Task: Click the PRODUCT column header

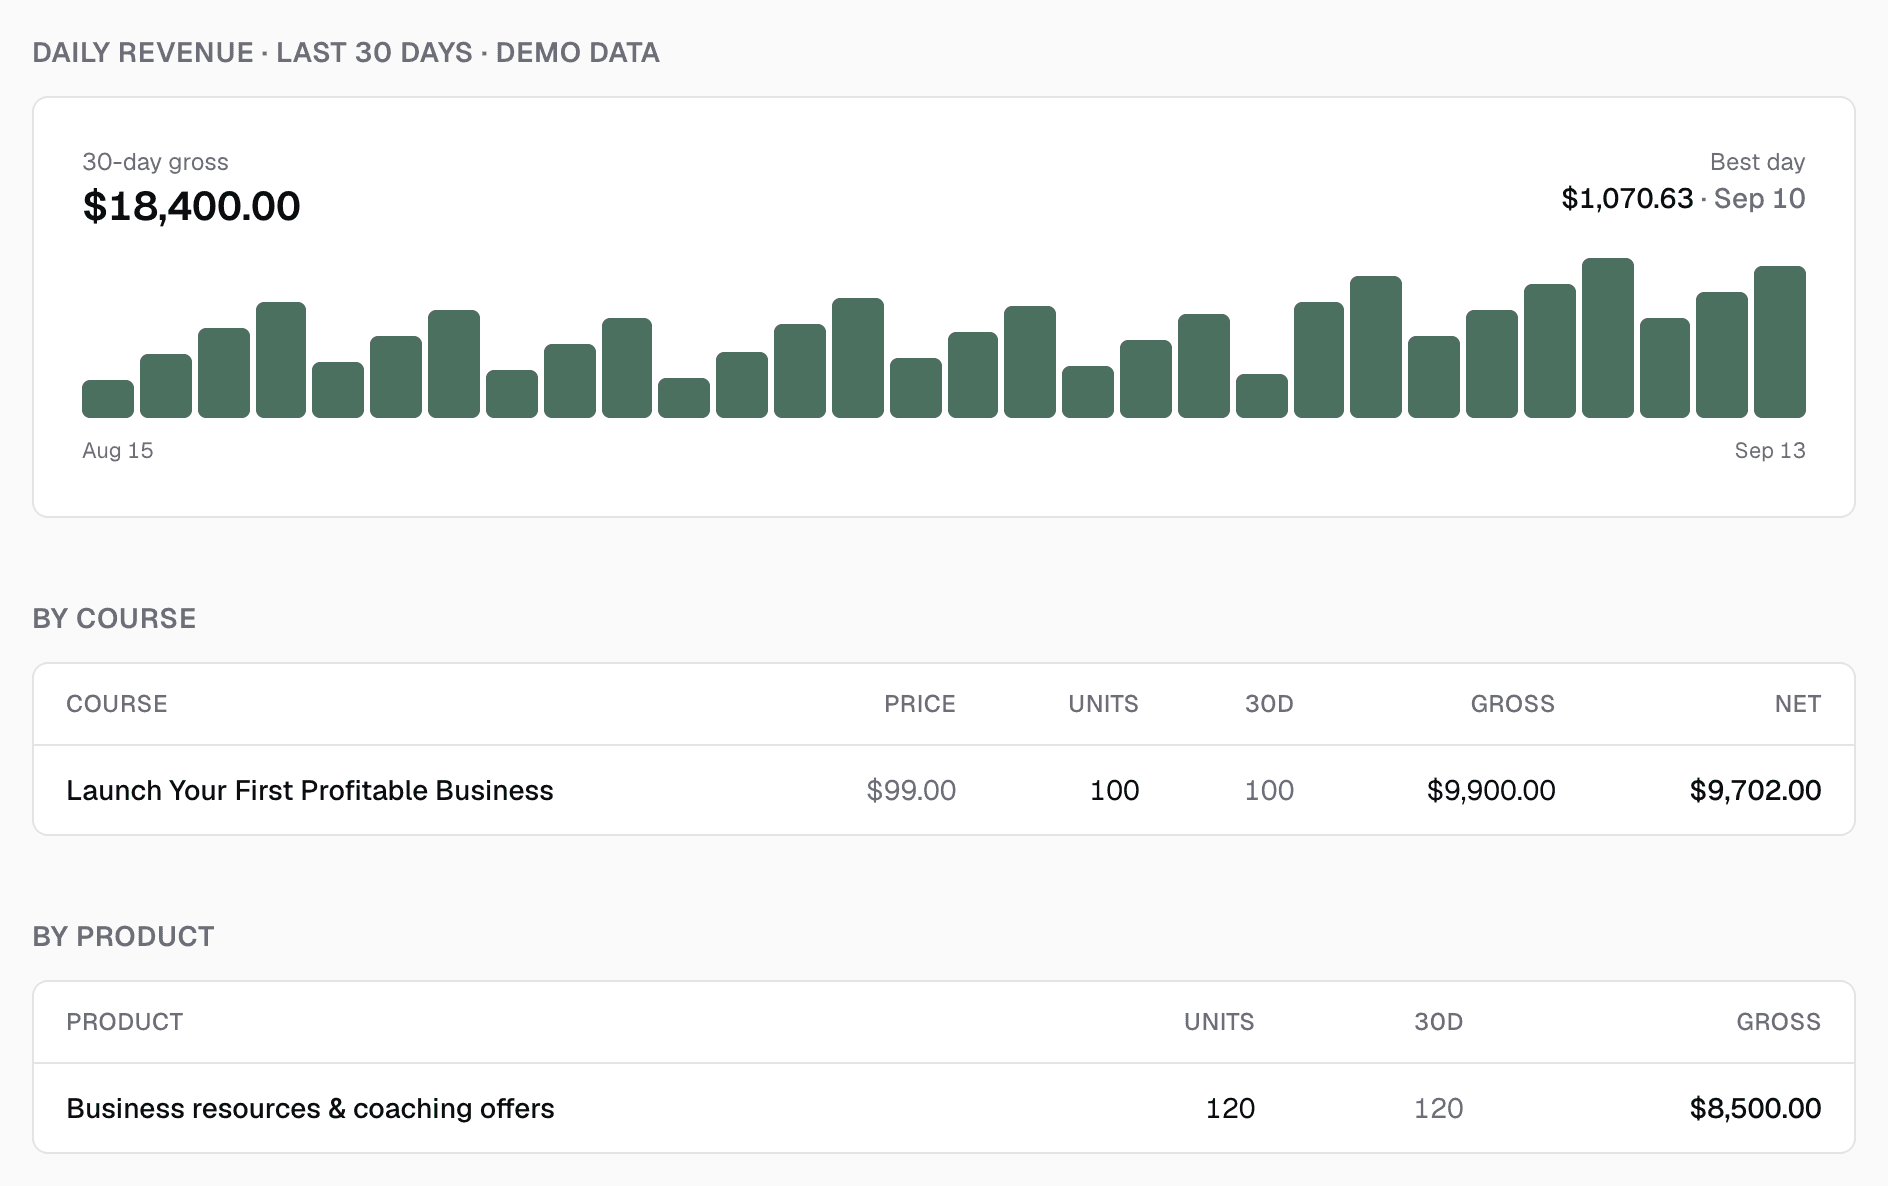Action: point(125,1022)
